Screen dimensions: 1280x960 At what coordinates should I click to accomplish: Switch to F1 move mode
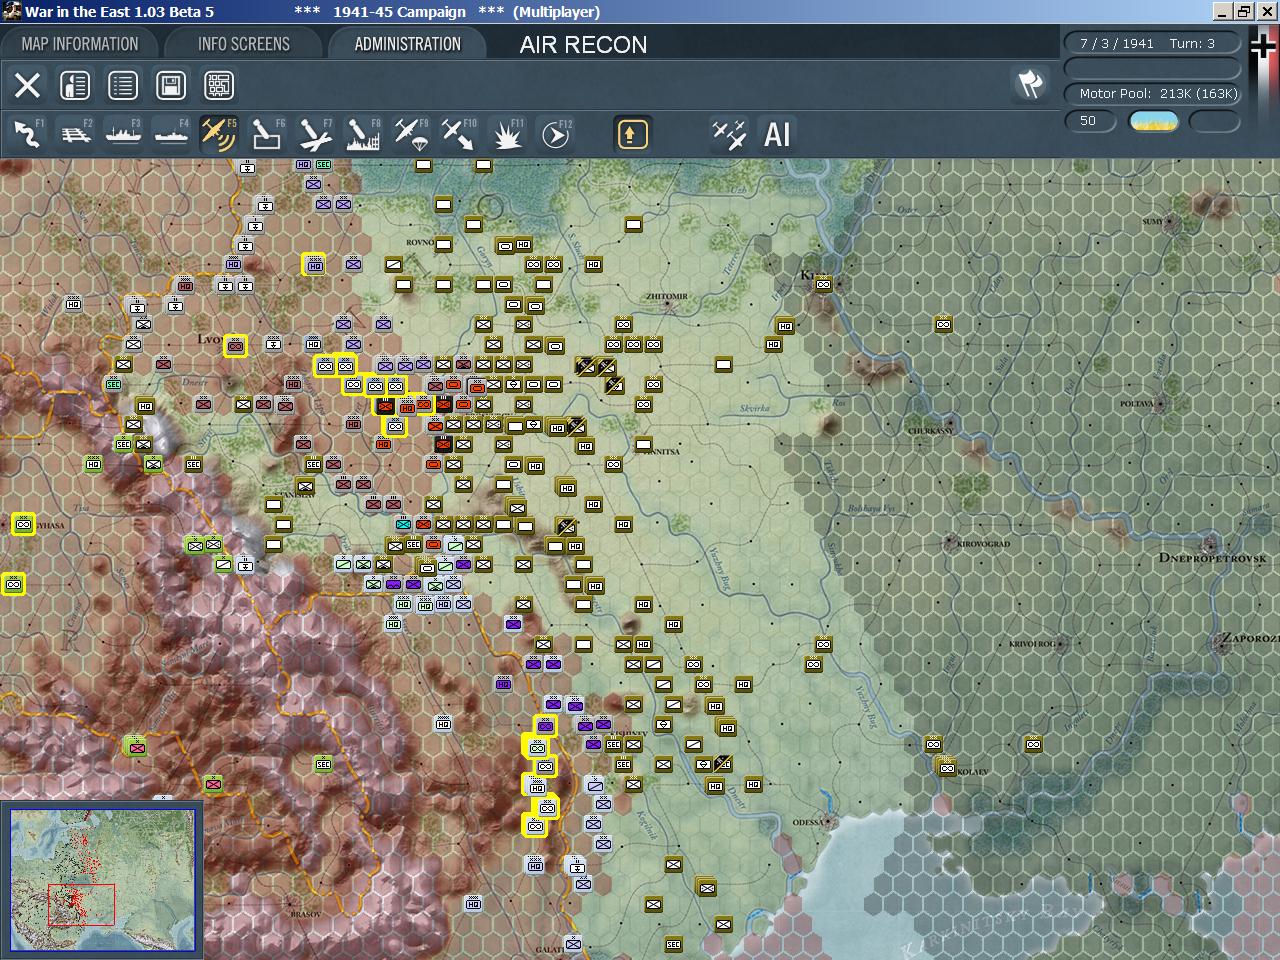tap(27, 134)
